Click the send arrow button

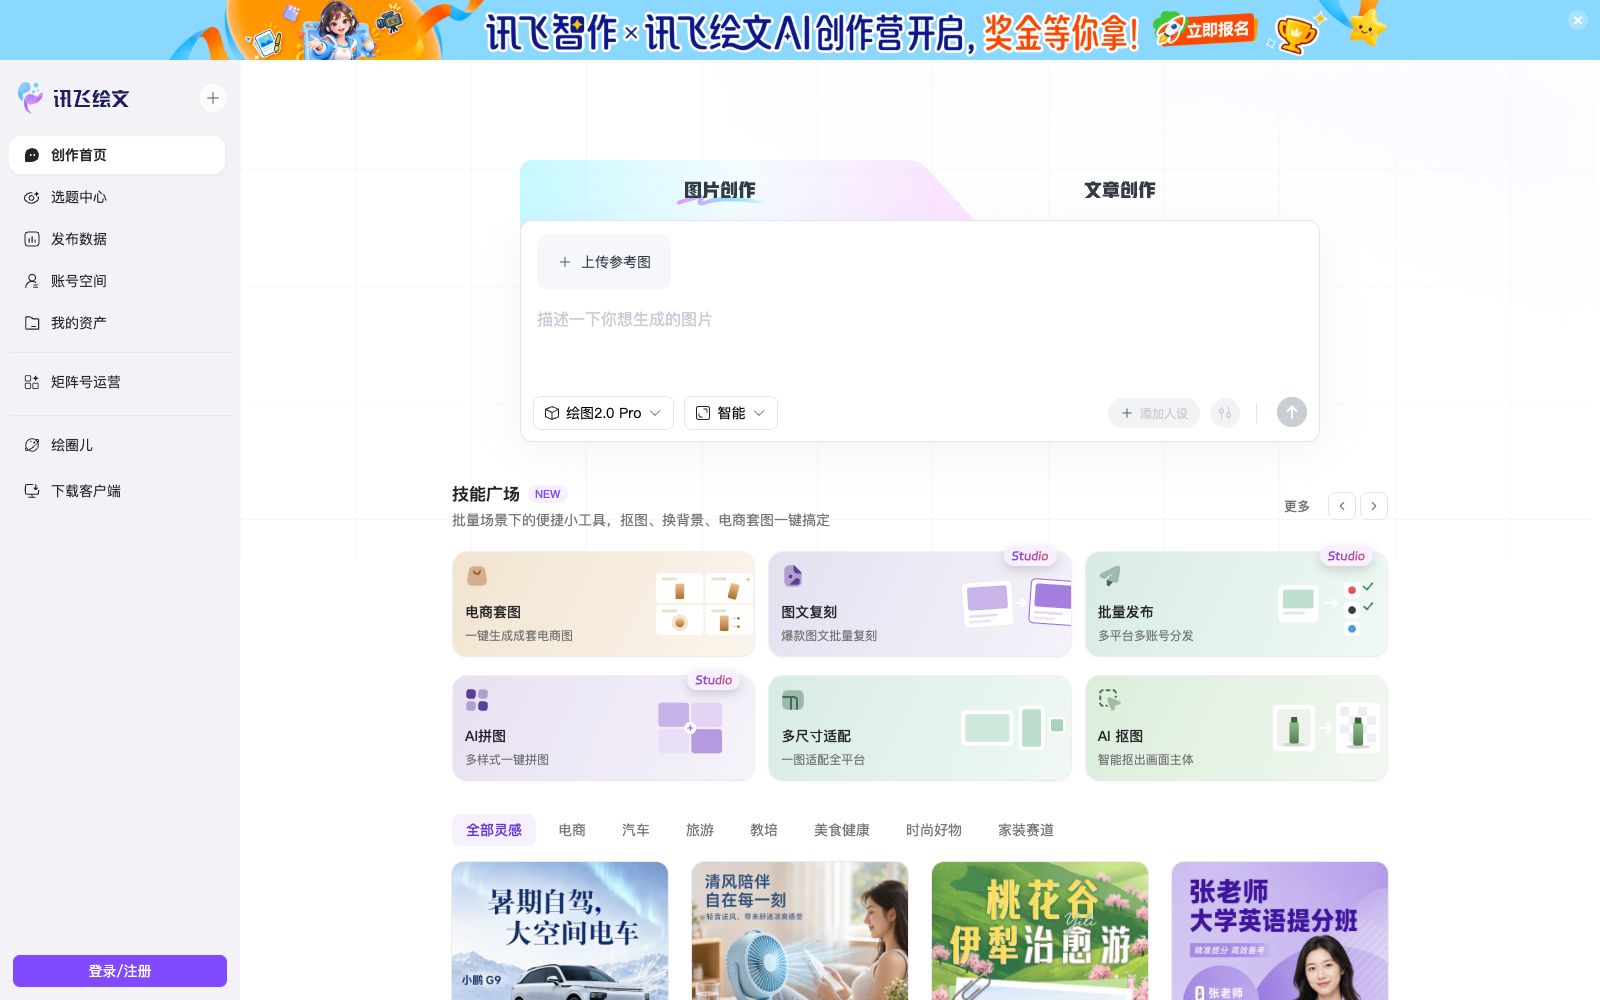click(1292, 412)
